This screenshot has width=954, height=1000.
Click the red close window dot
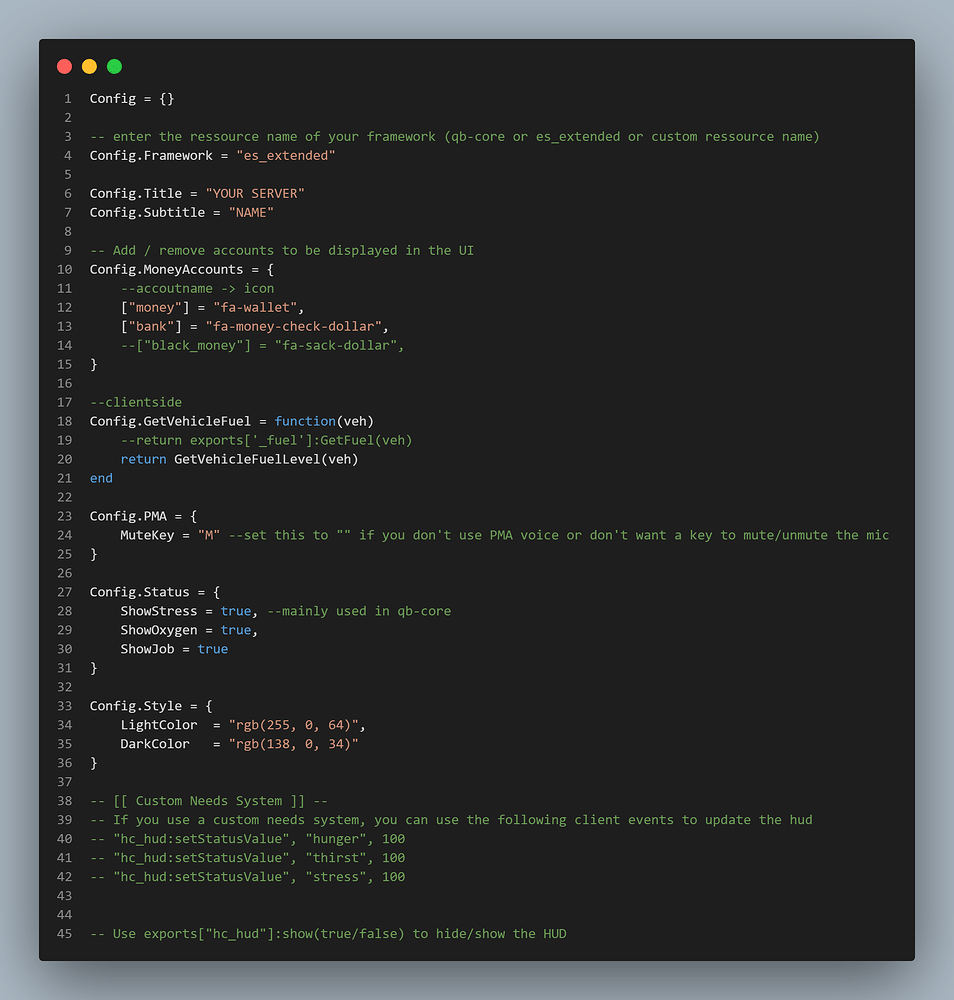tap(64, 66)
